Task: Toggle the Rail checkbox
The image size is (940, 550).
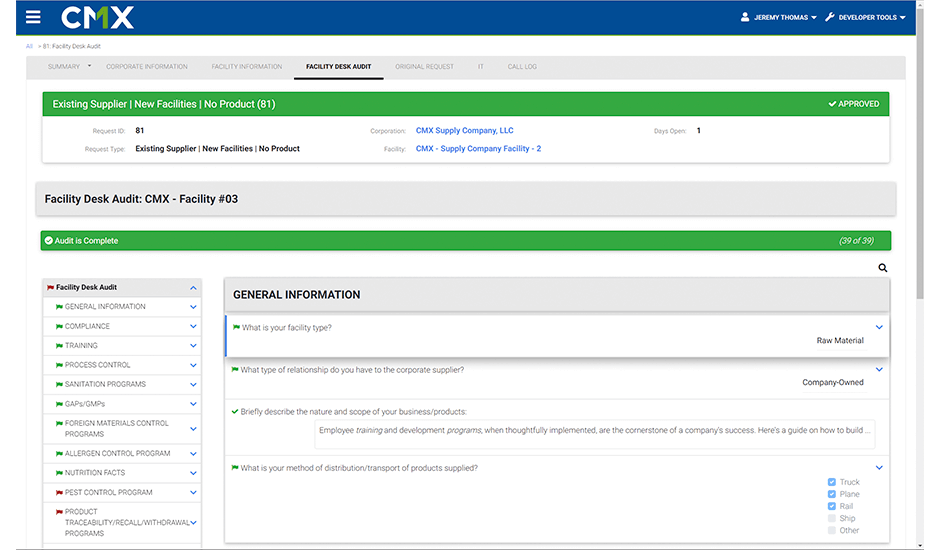Action: point(831,506)
